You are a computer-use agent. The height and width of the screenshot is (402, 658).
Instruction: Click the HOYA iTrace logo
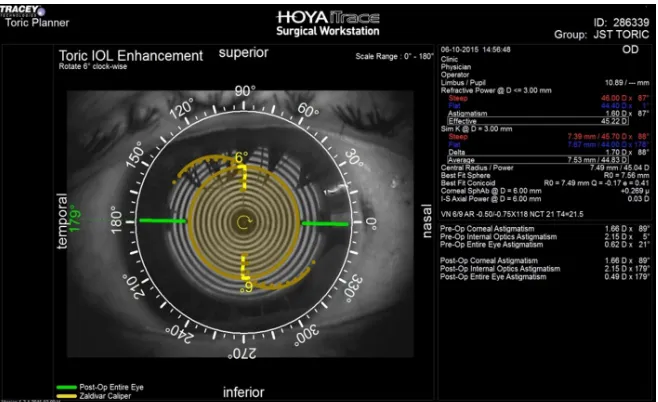[x=328, y=18]
